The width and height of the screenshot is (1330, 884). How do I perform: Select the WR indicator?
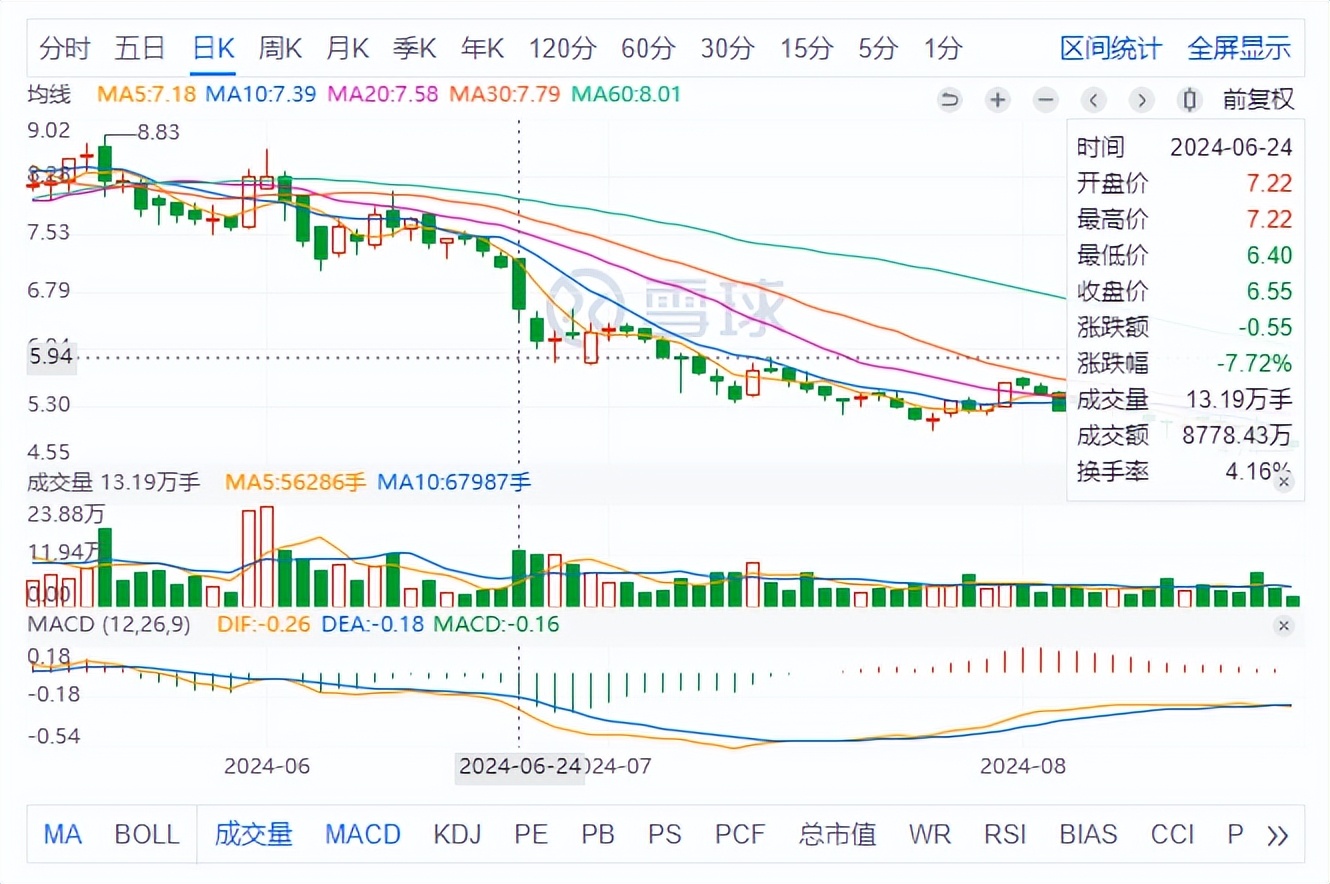930,834
